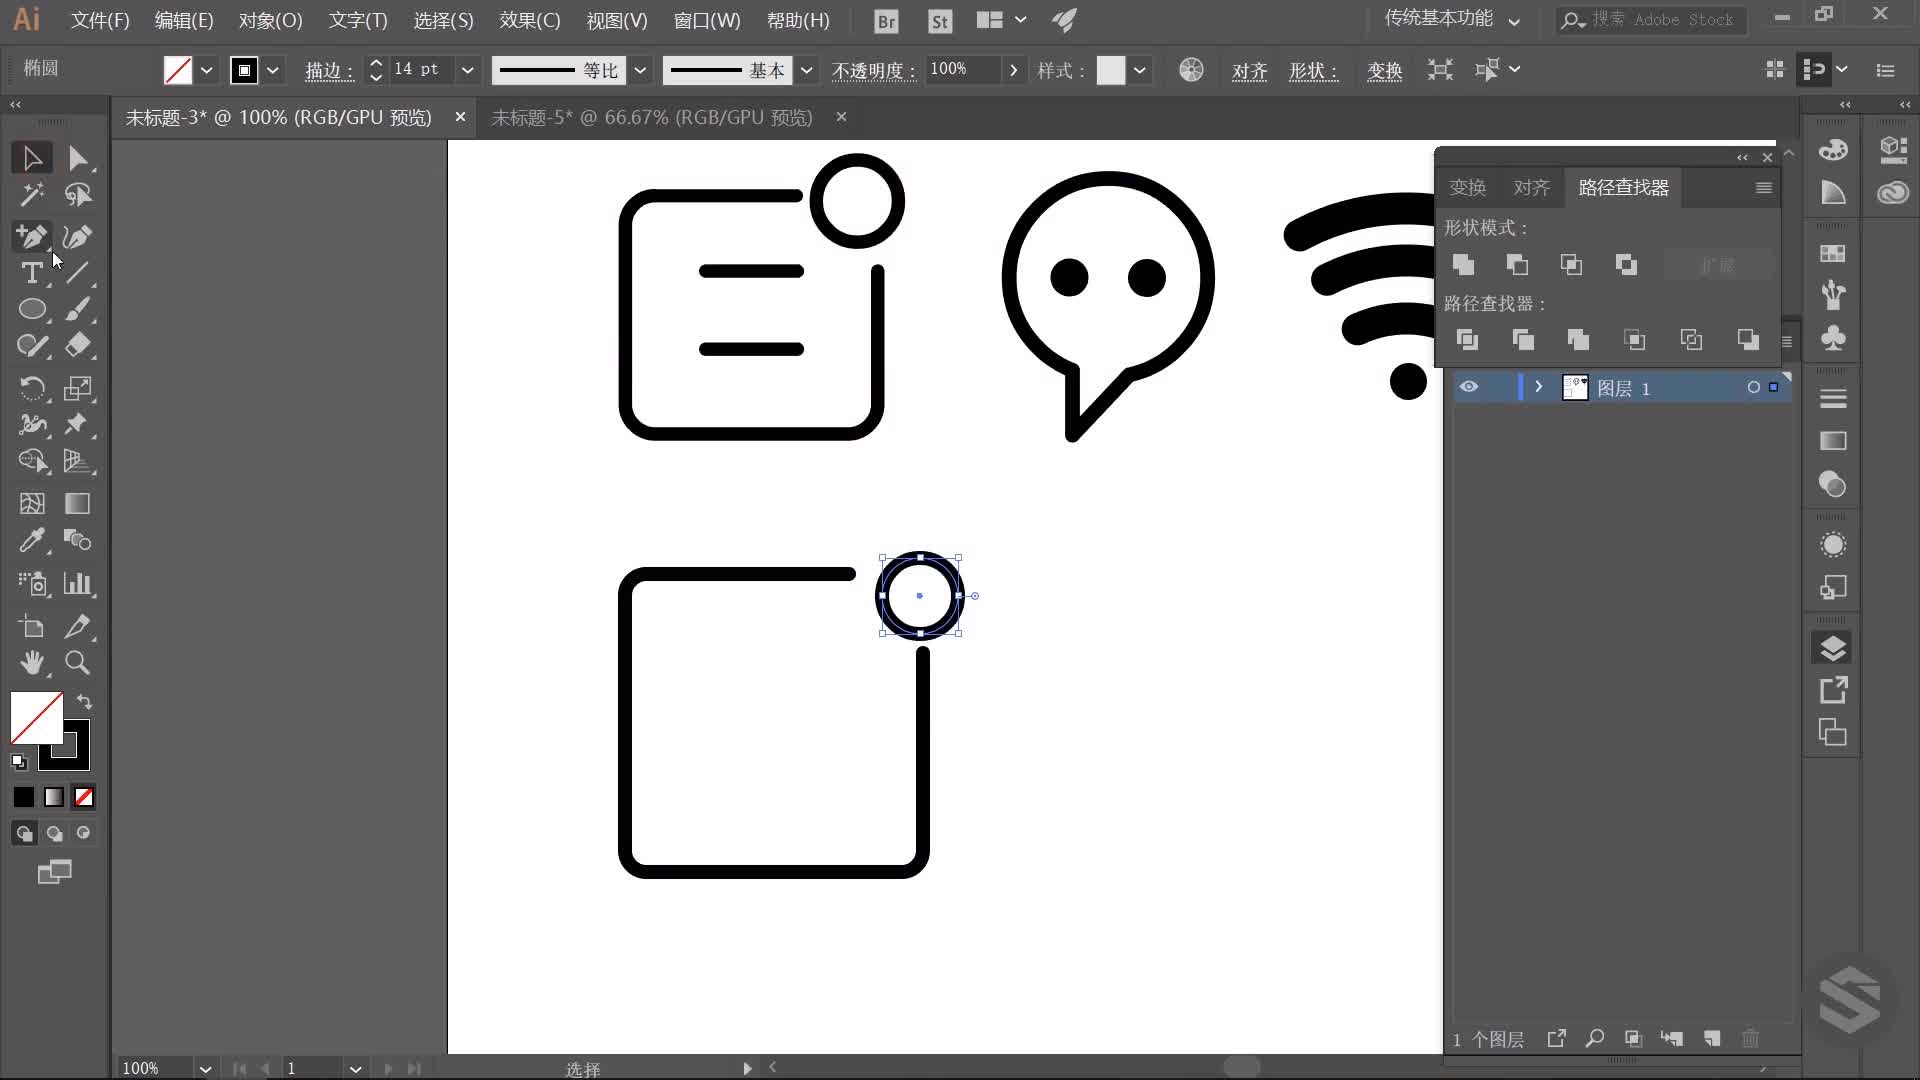Click Fill swatch in toolbox
Screen dimensions: 1920x1080
click(36, 717)
